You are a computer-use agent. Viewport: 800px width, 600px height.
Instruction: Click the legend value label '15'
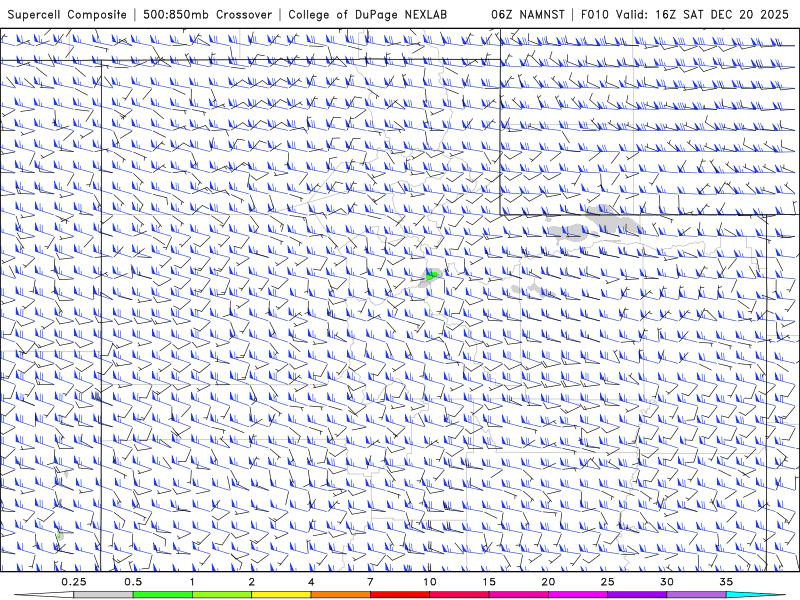tap(489, 582)
